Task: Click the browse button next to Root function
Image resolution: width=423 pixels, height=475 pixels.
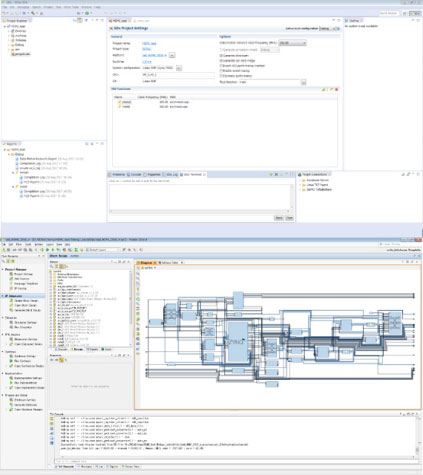Action: click(x=303, y=82)
